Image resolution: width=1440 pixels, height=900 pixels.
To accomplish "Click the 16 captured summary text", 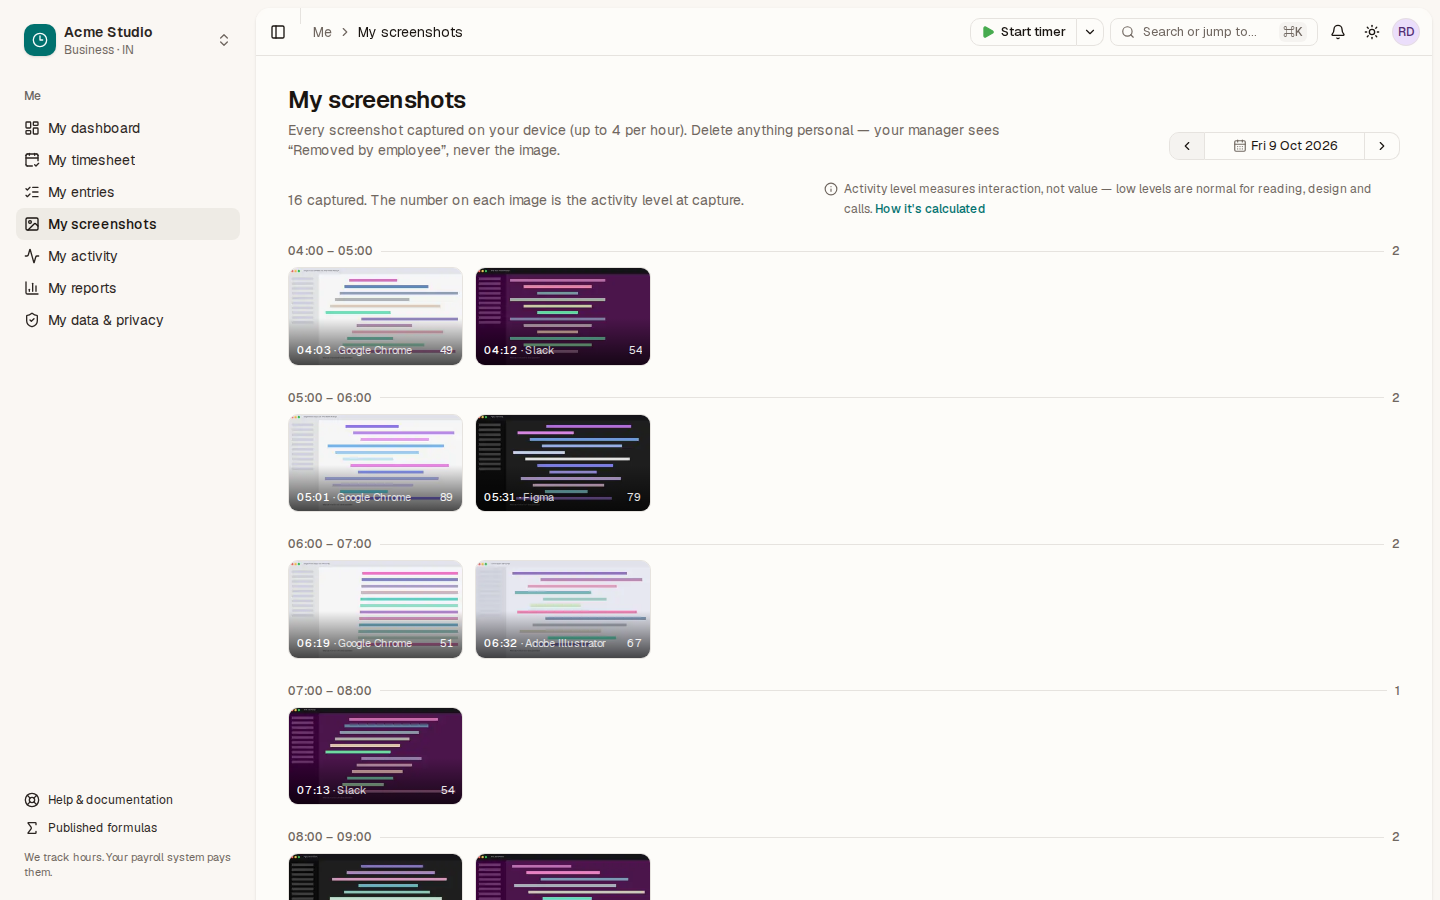I will pos(516,200).
